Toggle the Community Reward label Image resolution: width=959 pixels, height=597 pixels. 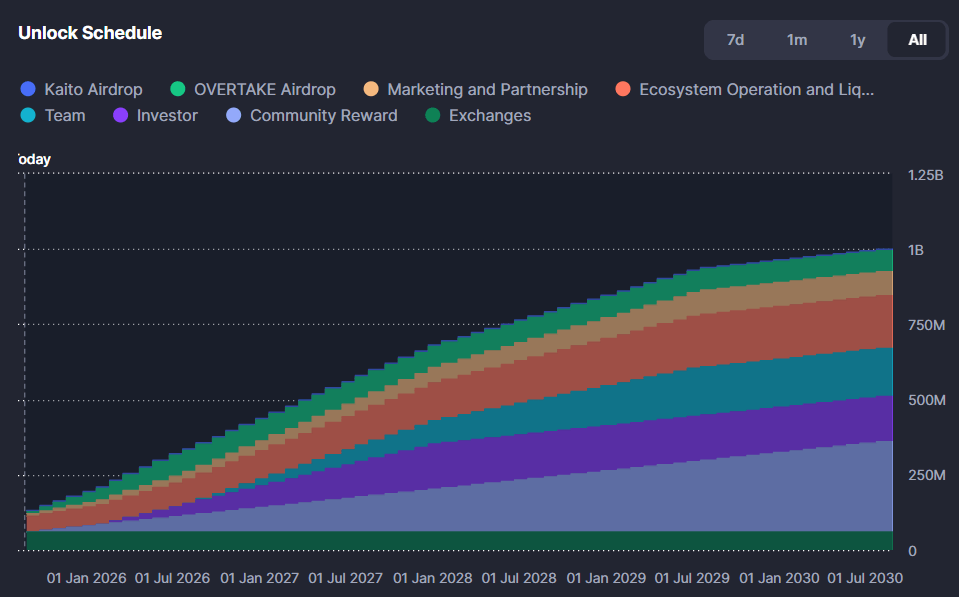323,115
